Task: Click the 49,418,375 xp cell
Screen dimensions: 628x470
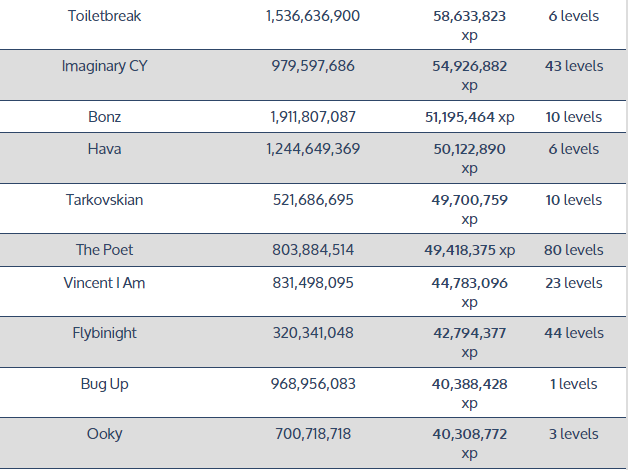Action: pyautogui.click(x=470, y=250)
